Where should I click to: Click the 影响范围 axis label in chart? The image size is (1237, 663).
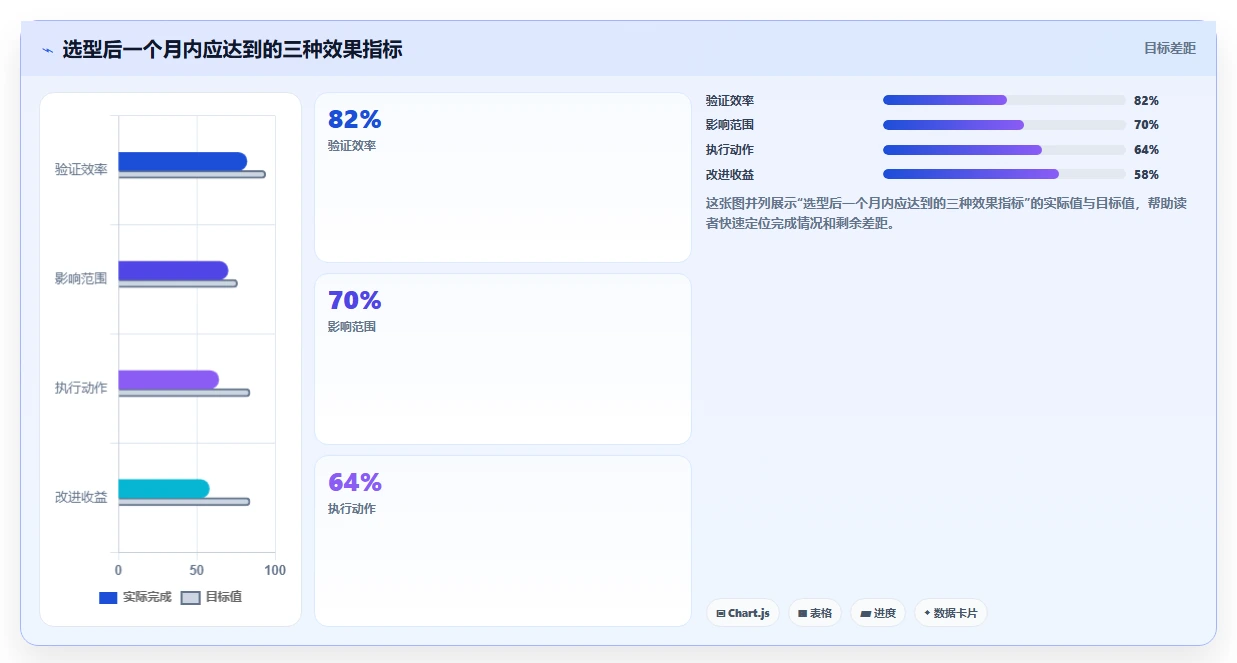pyautogui.click(x=81, y=279)
